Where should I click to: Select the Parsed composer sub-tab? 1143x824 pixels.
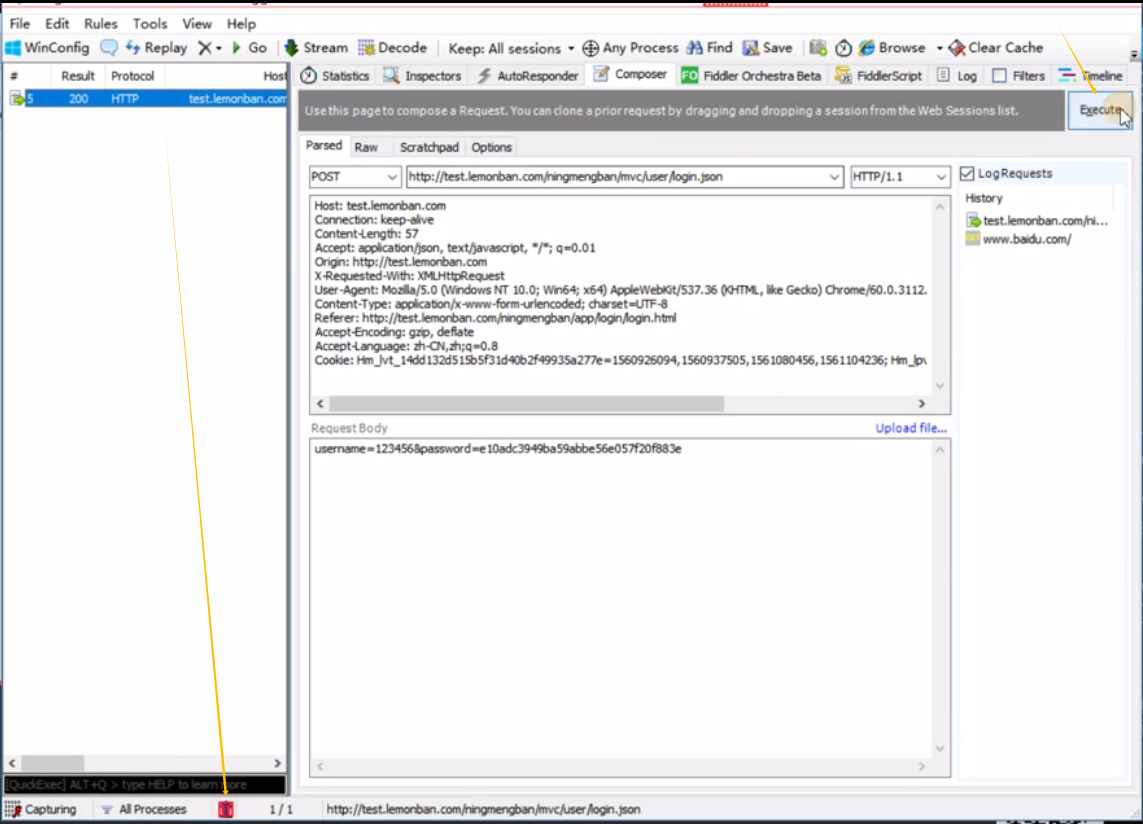(324, 146)
